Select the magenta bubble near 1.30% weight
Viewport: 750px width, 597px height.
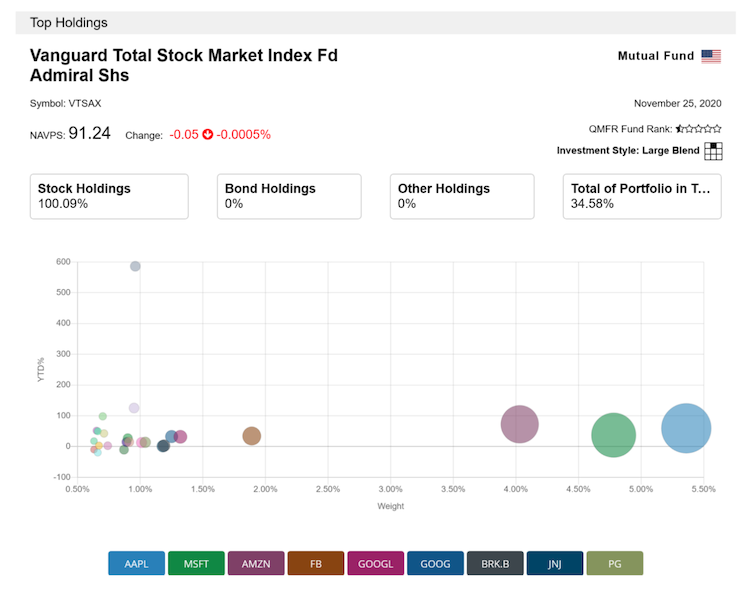(x=180, y=437)
